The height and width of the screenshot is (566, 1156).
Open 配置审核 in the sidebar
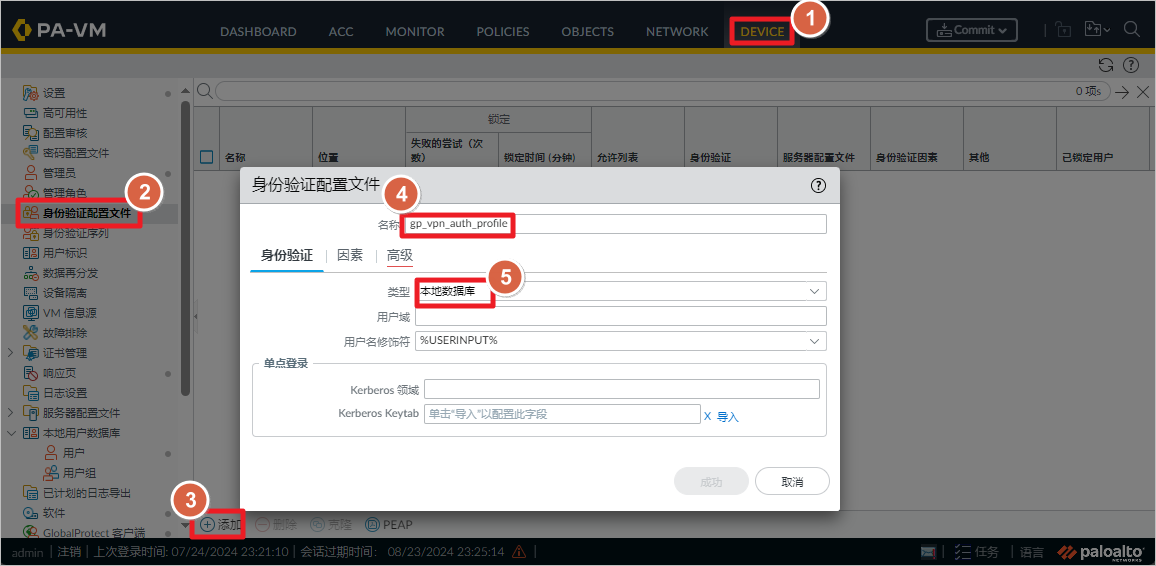coord(65,133)
